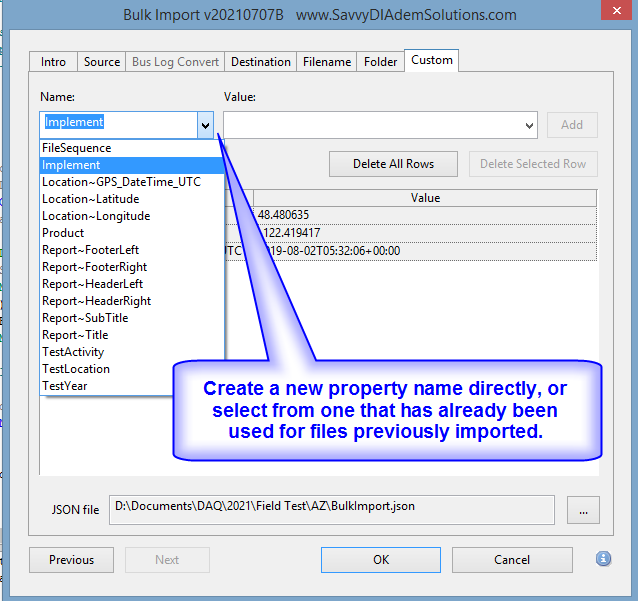Screen dimensions: 638x601
Task: Pick Report~HeaderLeft from the list
Action: coord(93,284)
